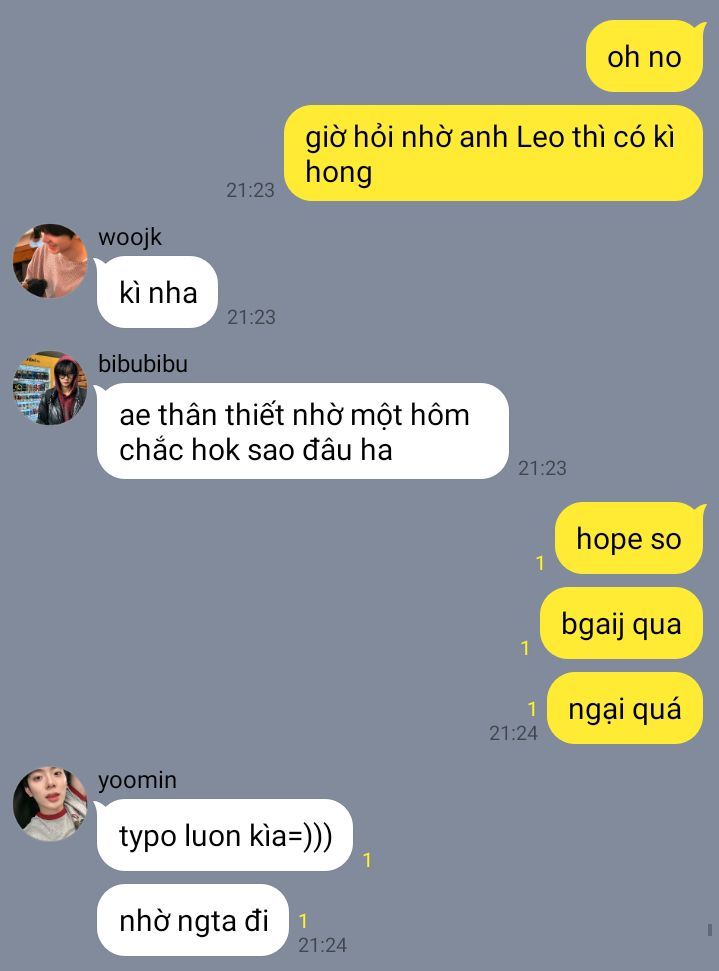Tap the username yoomin
This screenshot has width=719, height=971.
pyautogui.click(x=137, y=780)
